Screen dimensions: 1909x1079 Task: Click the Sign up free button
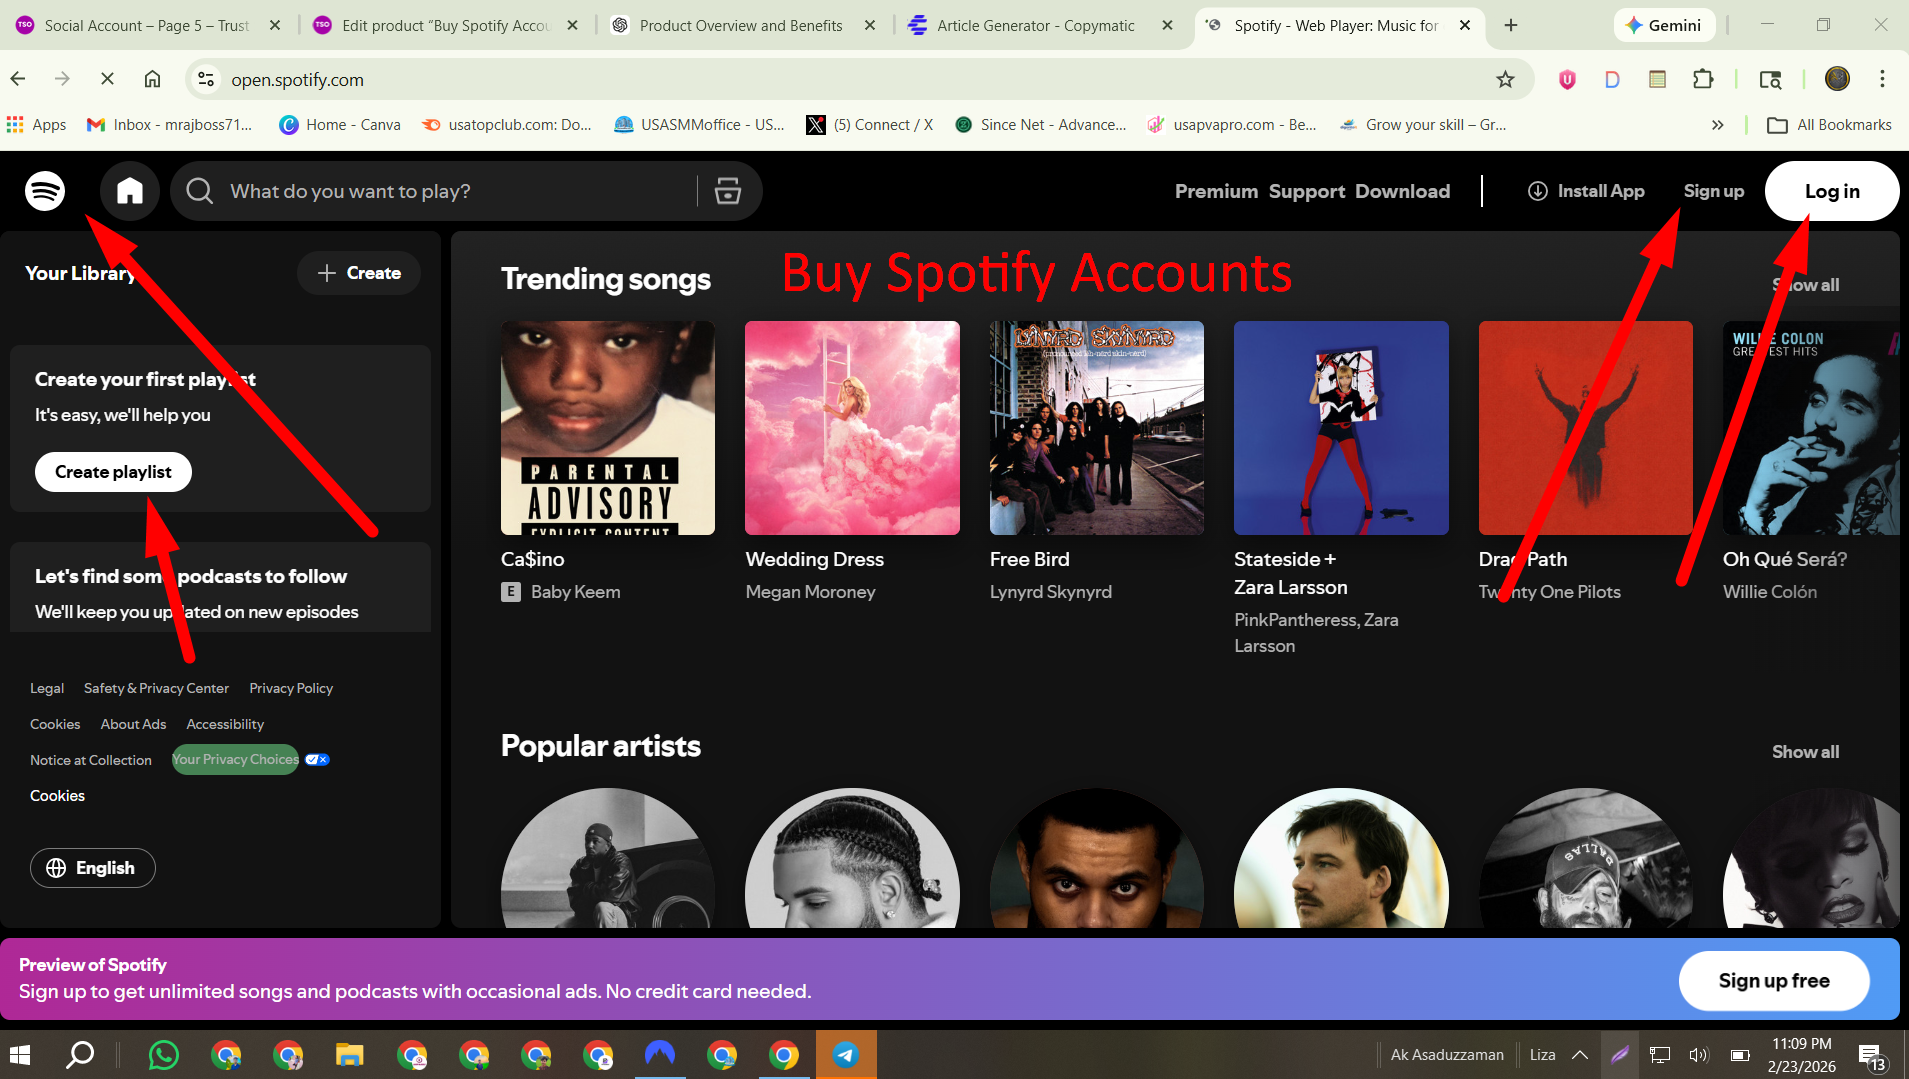1774,981
